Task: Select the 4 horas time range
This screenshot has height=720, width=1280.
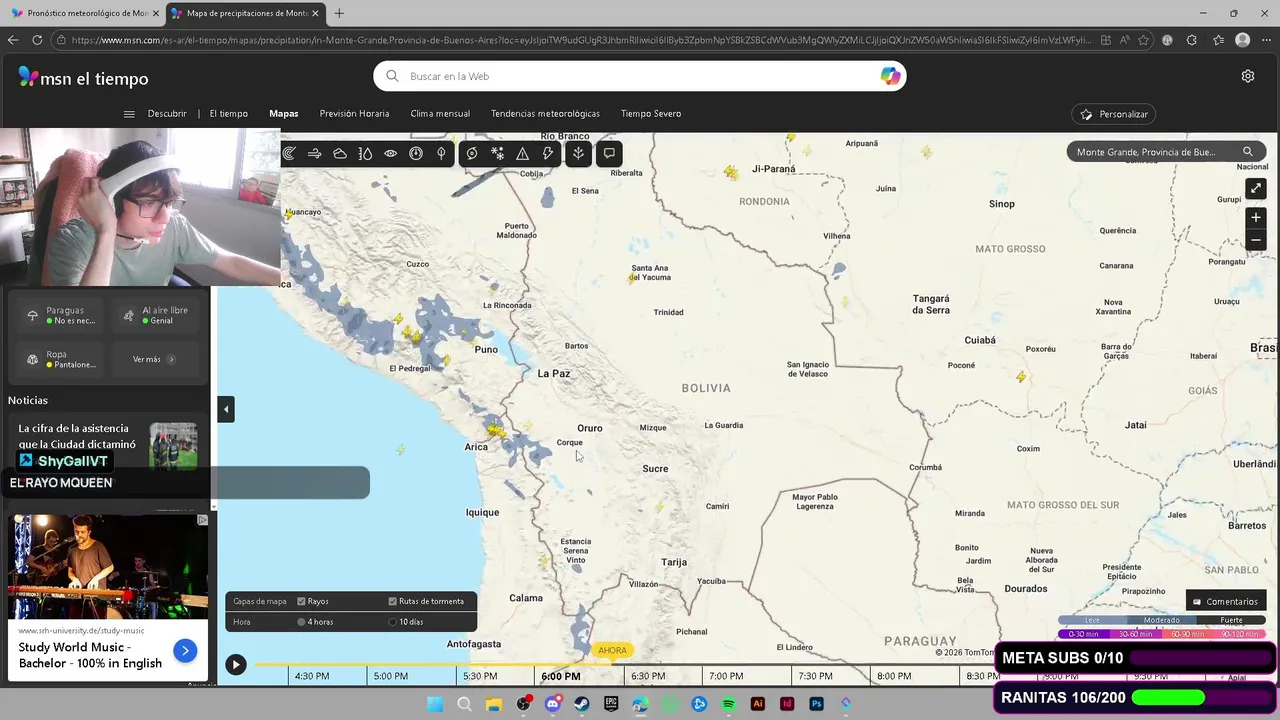Action: click(301, 622)
